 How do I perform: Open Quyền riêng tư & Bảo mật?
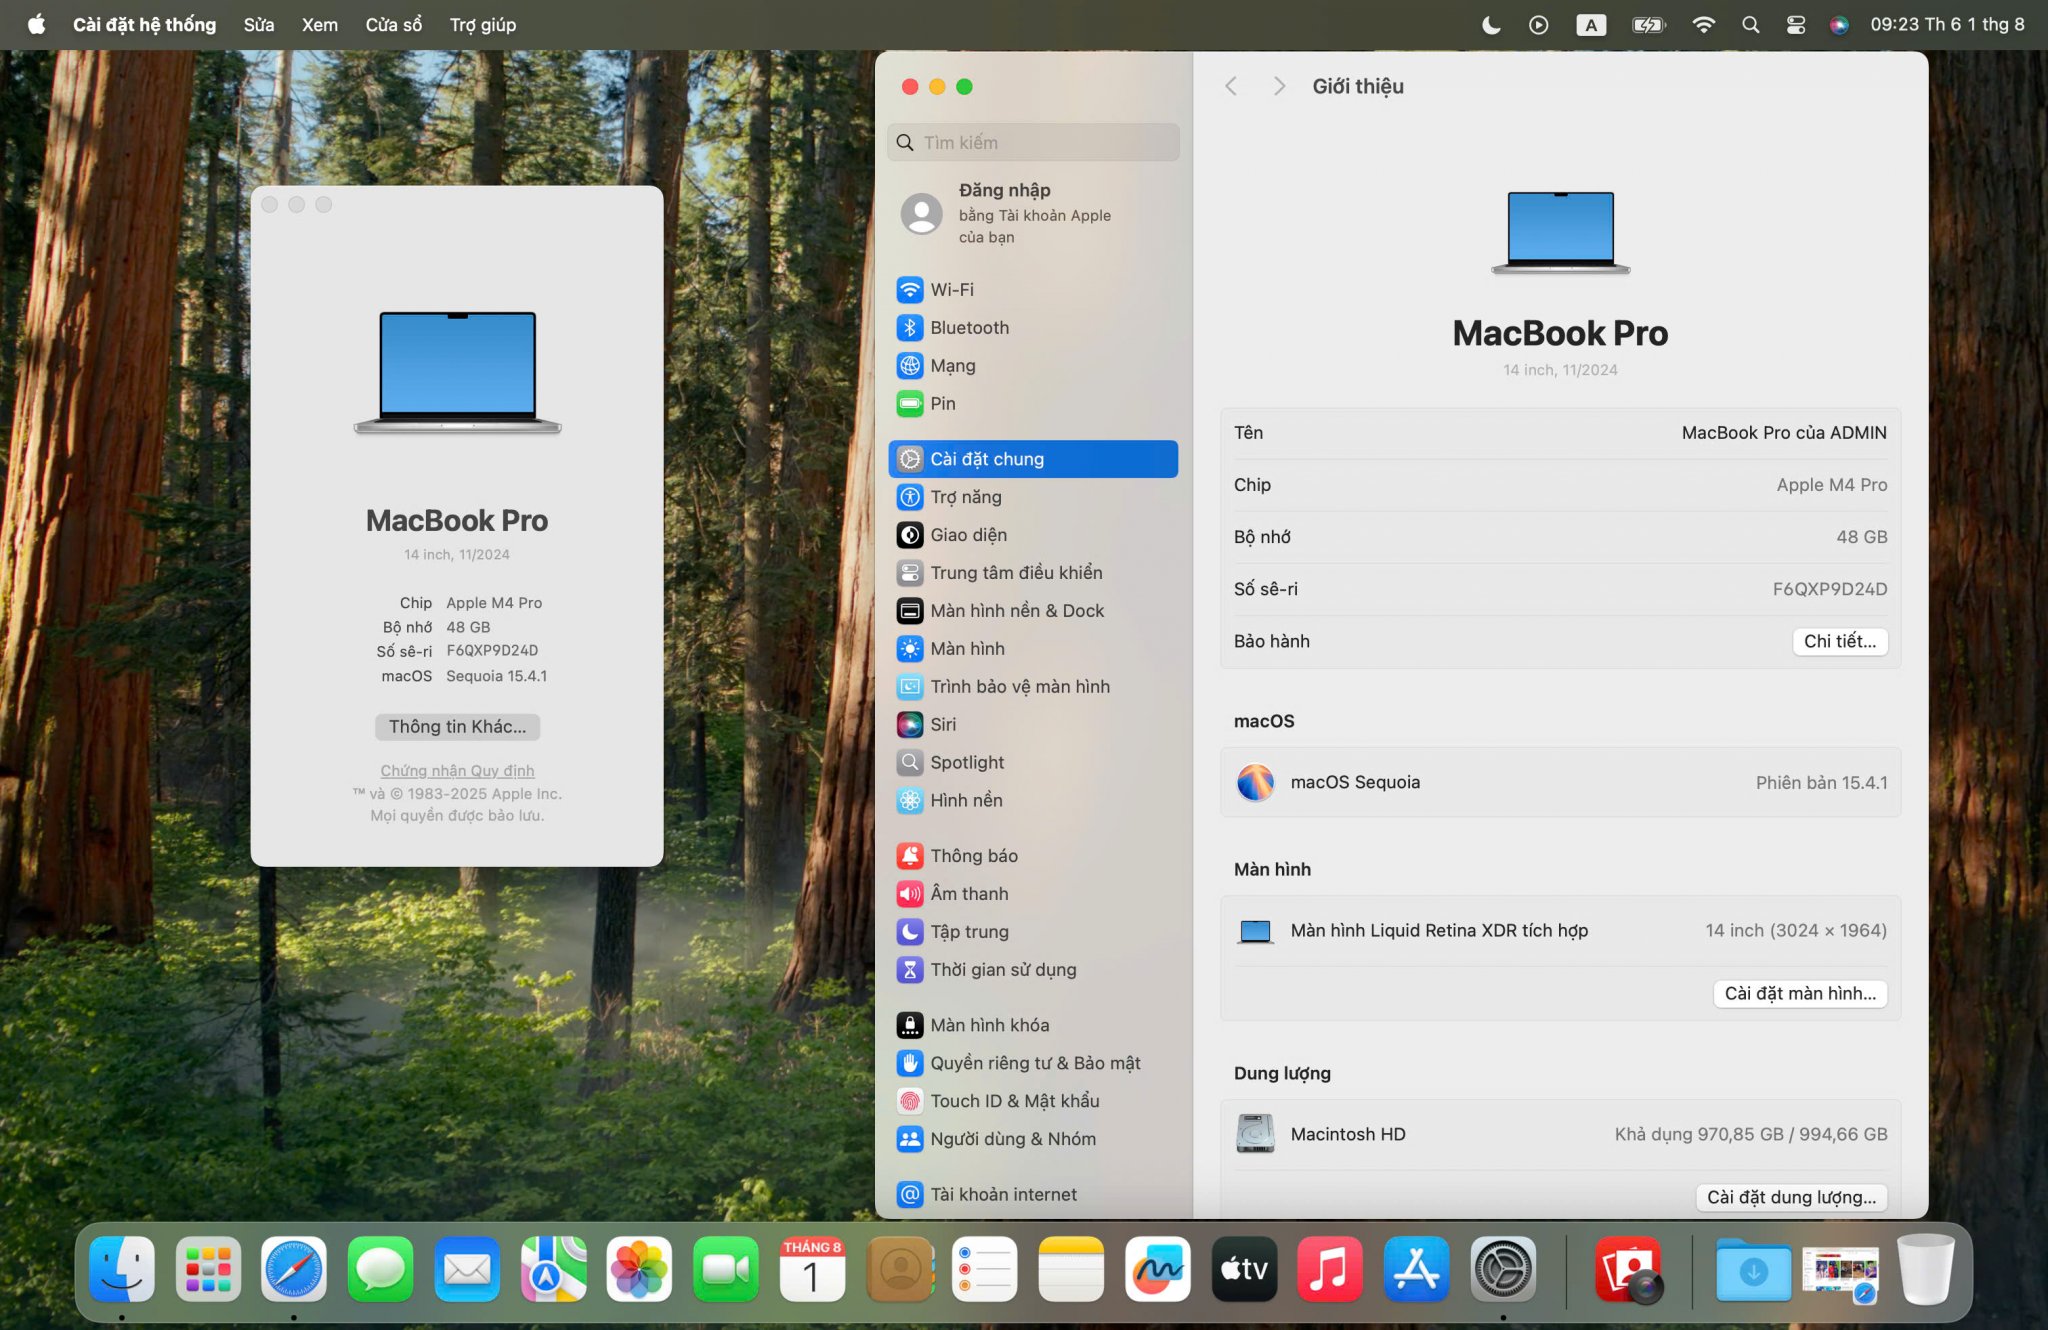click(x=1033, y=1063)
